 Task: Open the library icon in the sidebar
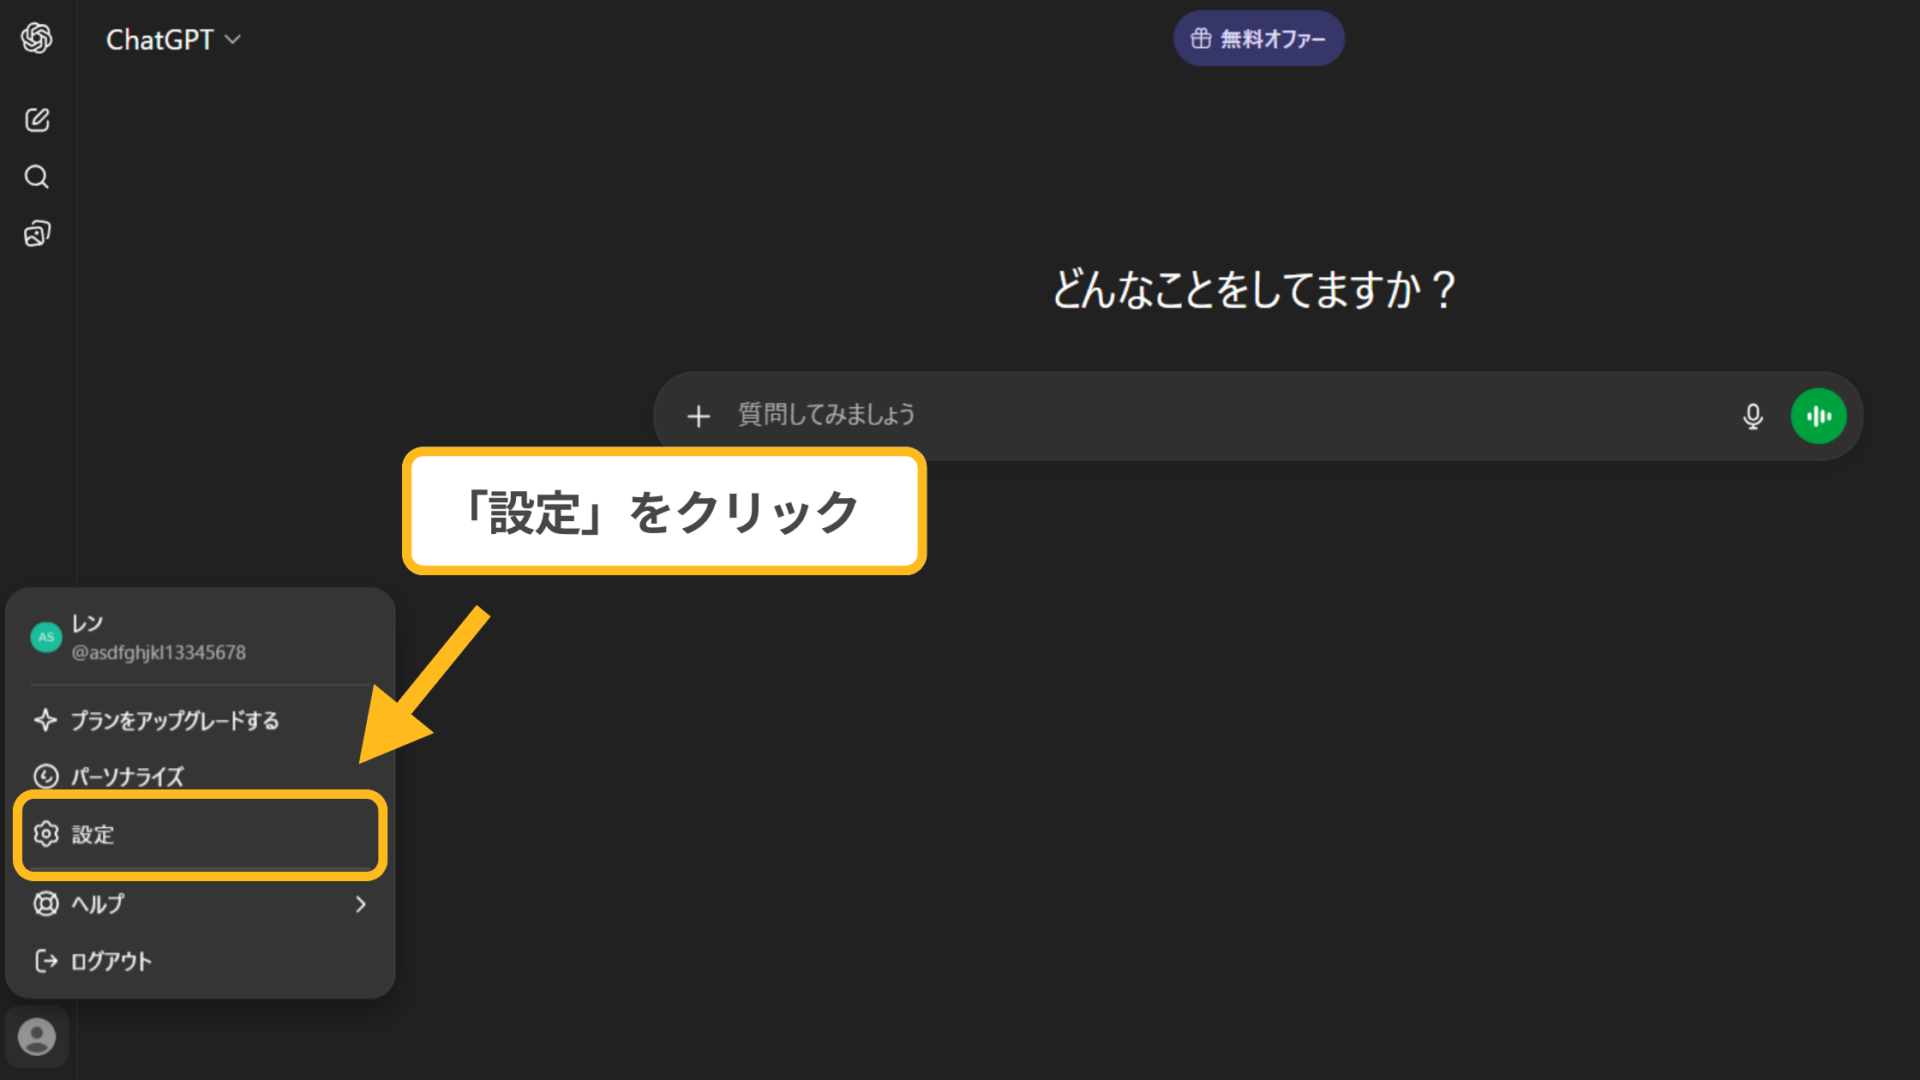tap(36, 232)
